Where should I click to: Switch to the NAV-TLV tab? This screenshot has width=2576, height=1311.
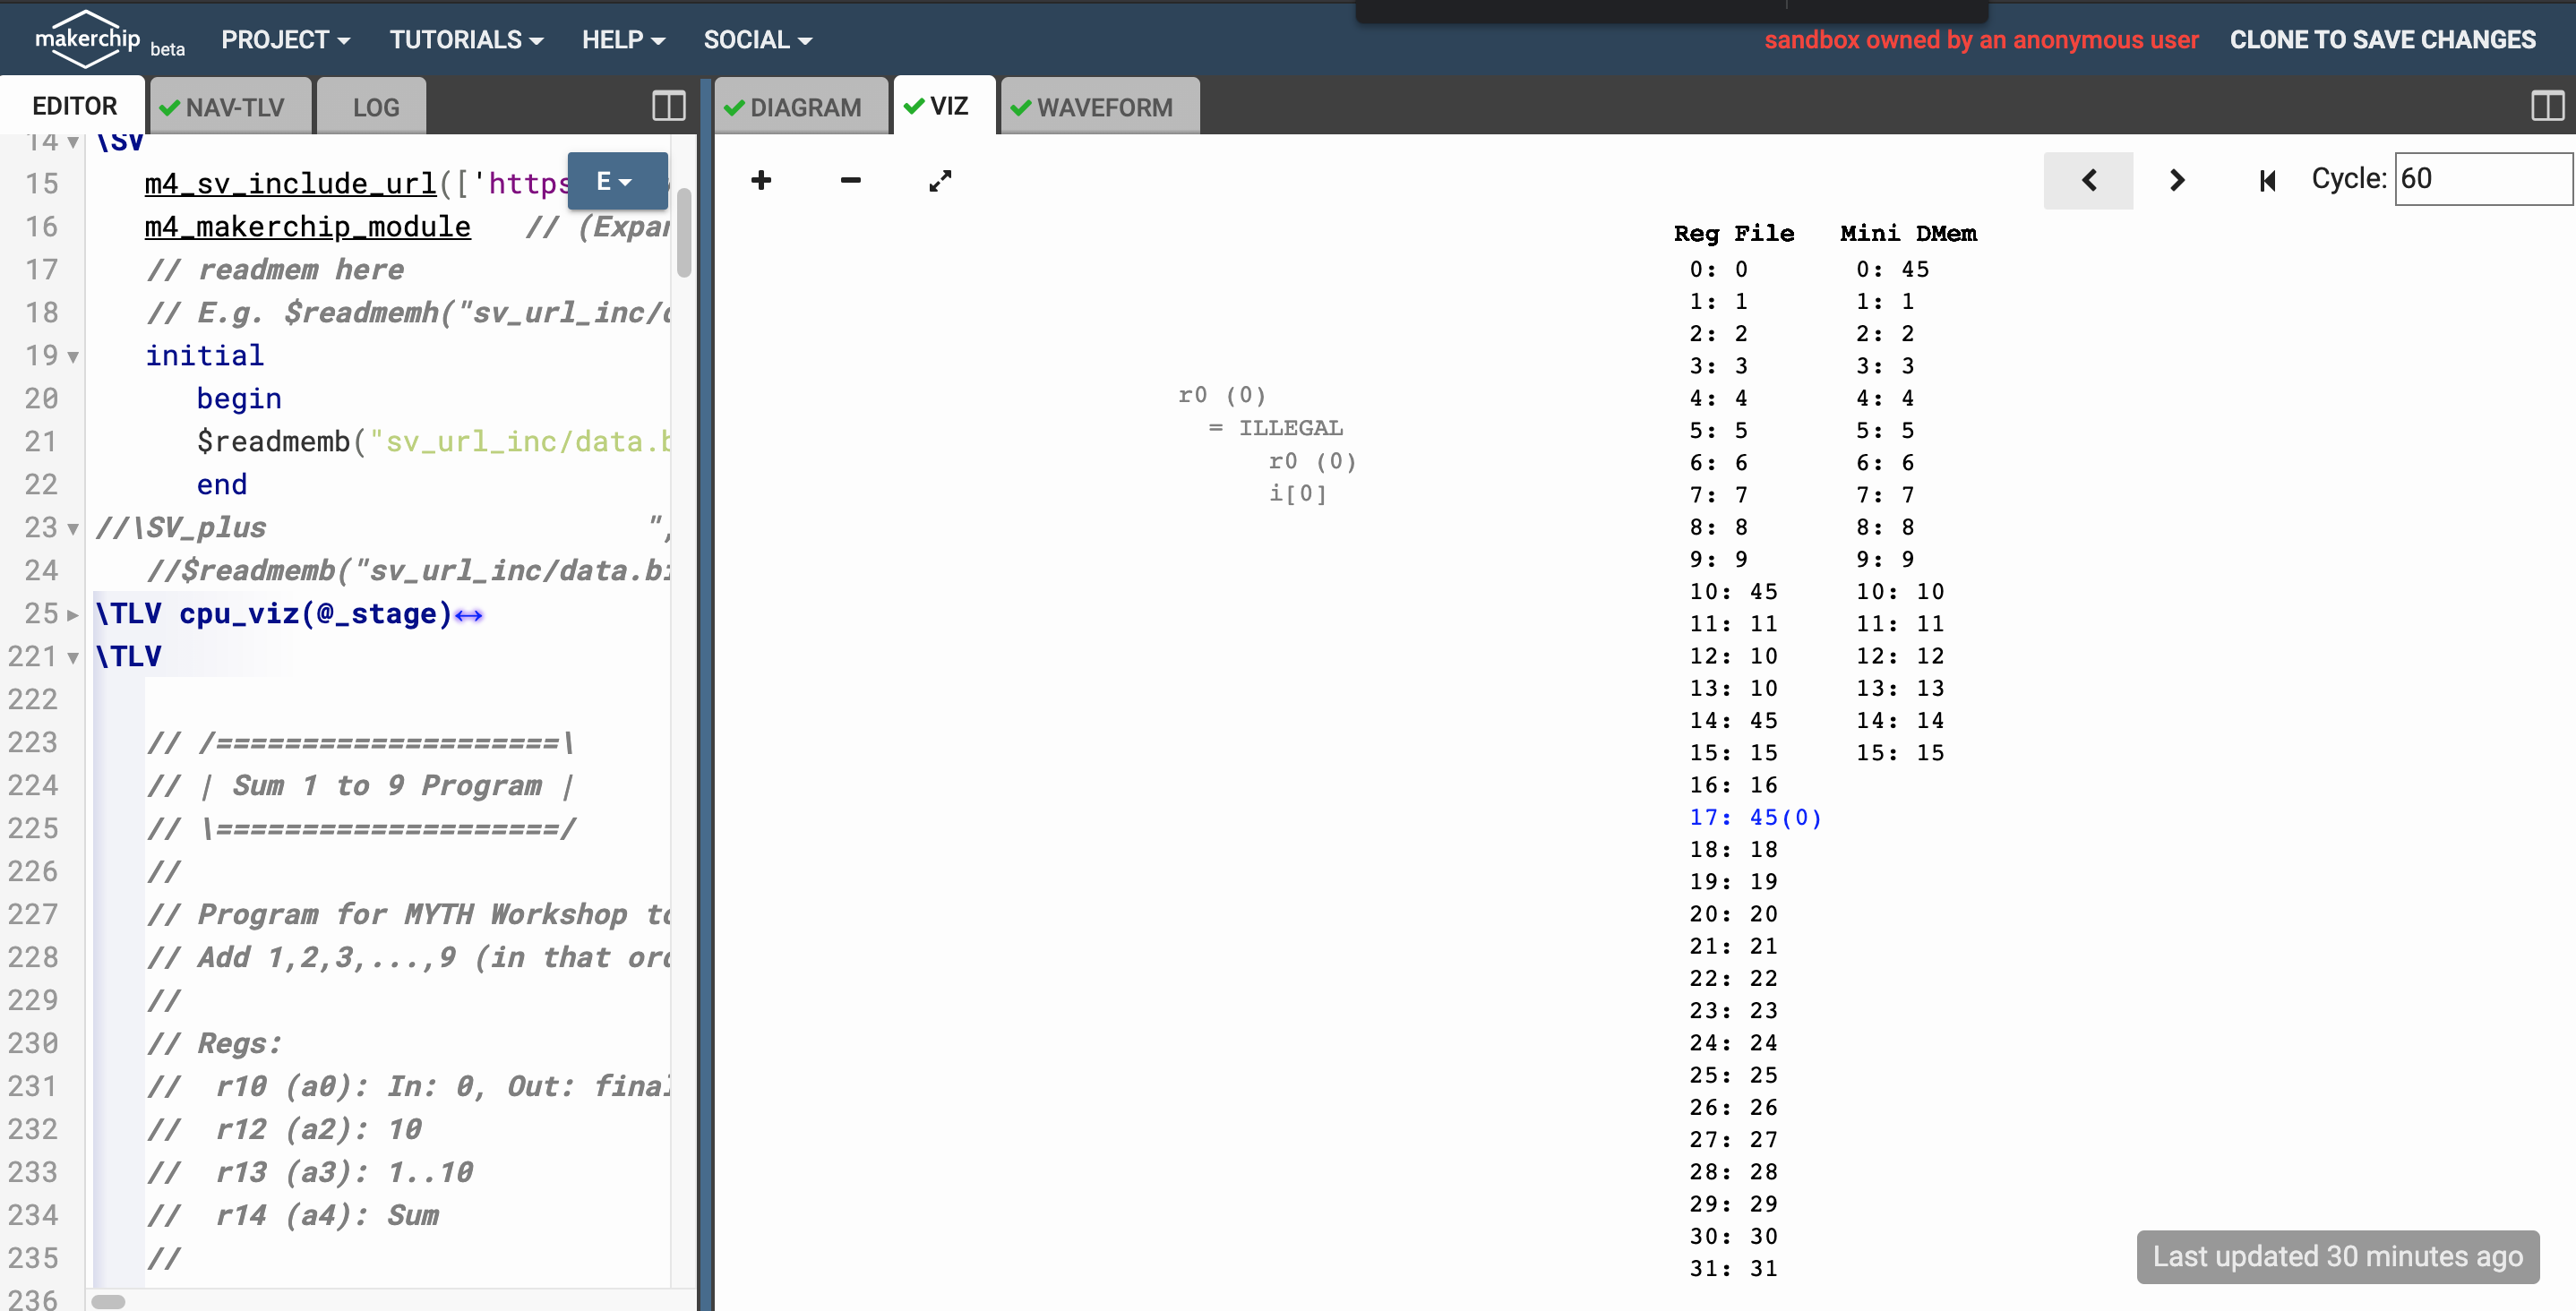tap(232, 106)
